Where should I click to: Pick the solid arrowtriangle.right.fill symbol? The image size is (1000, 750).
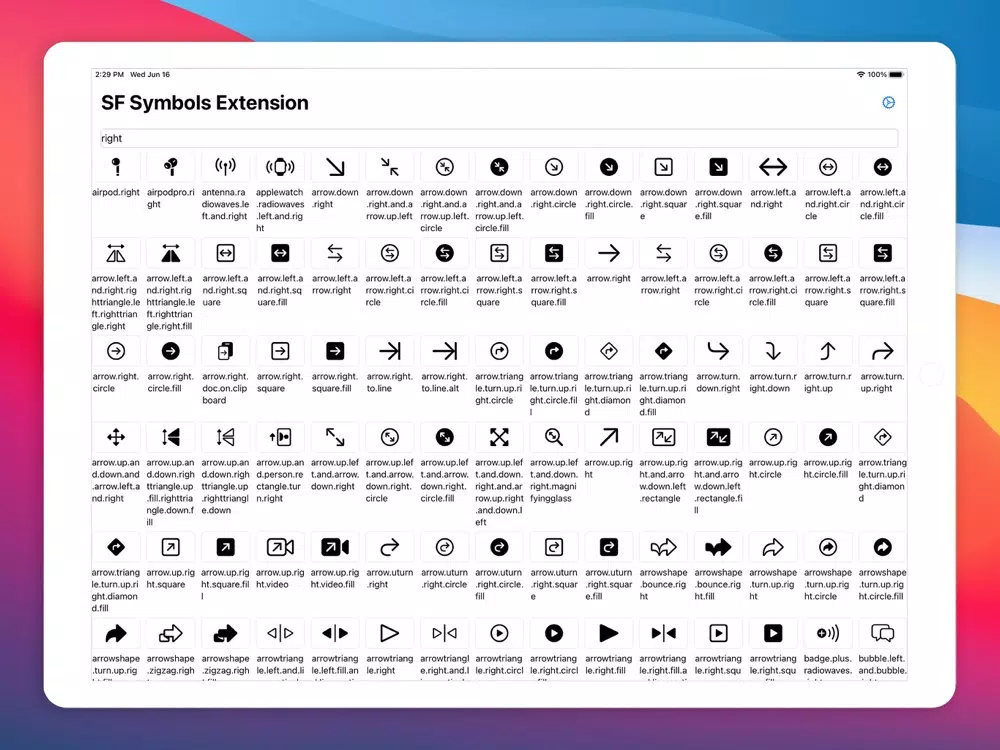tap(608, 633)
